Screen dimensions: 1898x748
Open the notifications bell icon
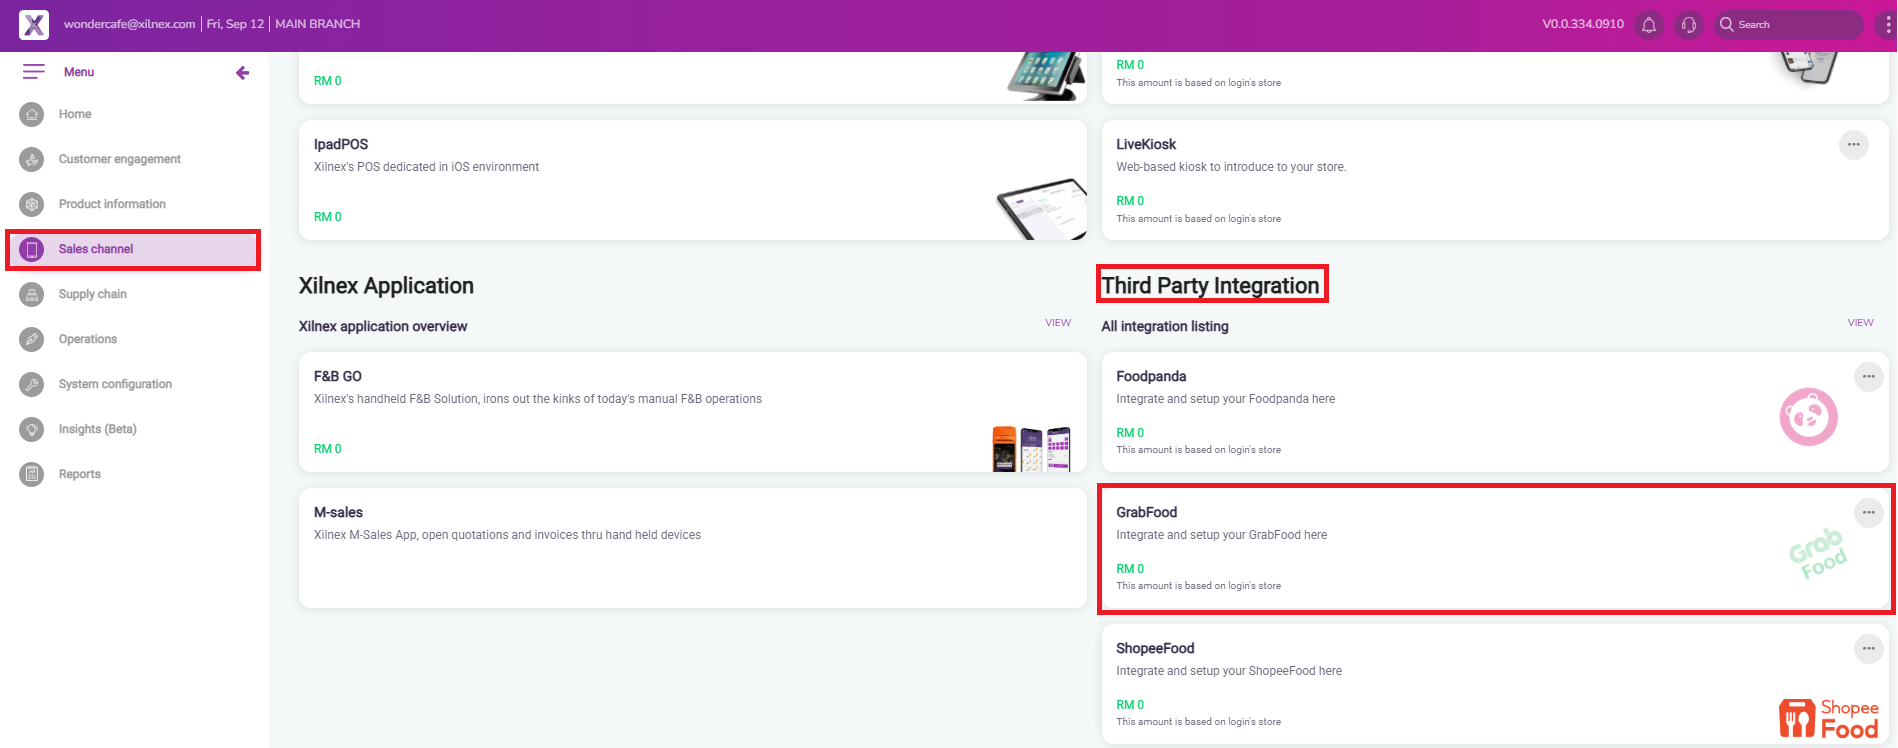coord(1649,25)
